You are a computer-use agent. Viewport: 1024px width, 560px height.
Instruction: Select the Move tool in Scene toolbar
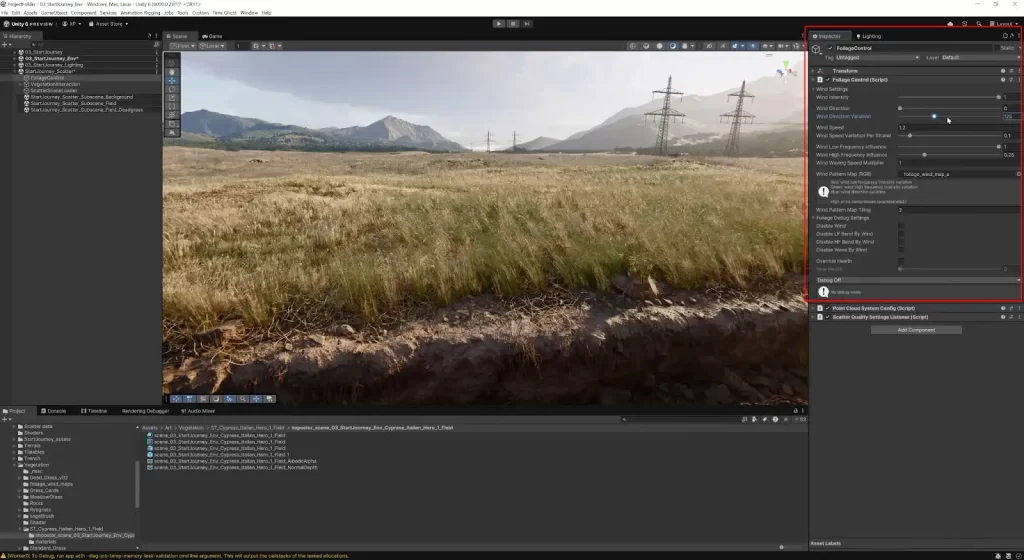170,80
